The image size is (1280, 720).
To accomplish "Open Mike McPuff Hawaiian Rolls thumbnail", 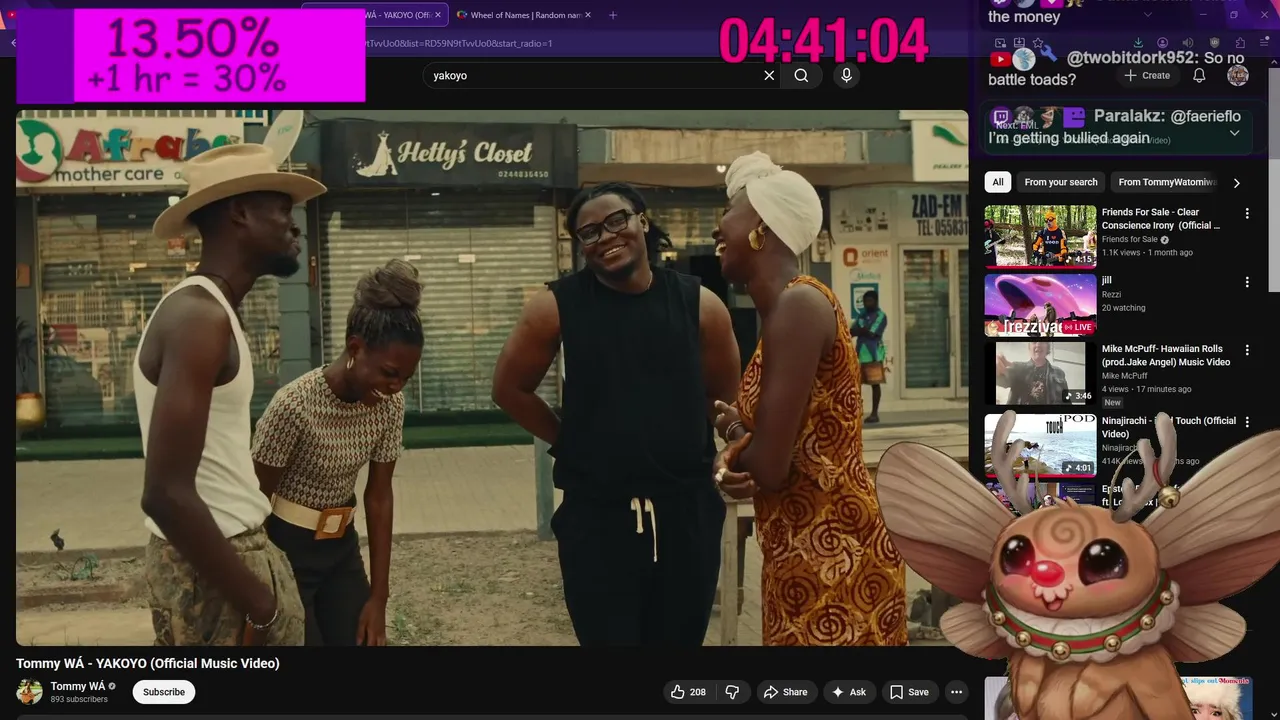I will point(1040,374).
